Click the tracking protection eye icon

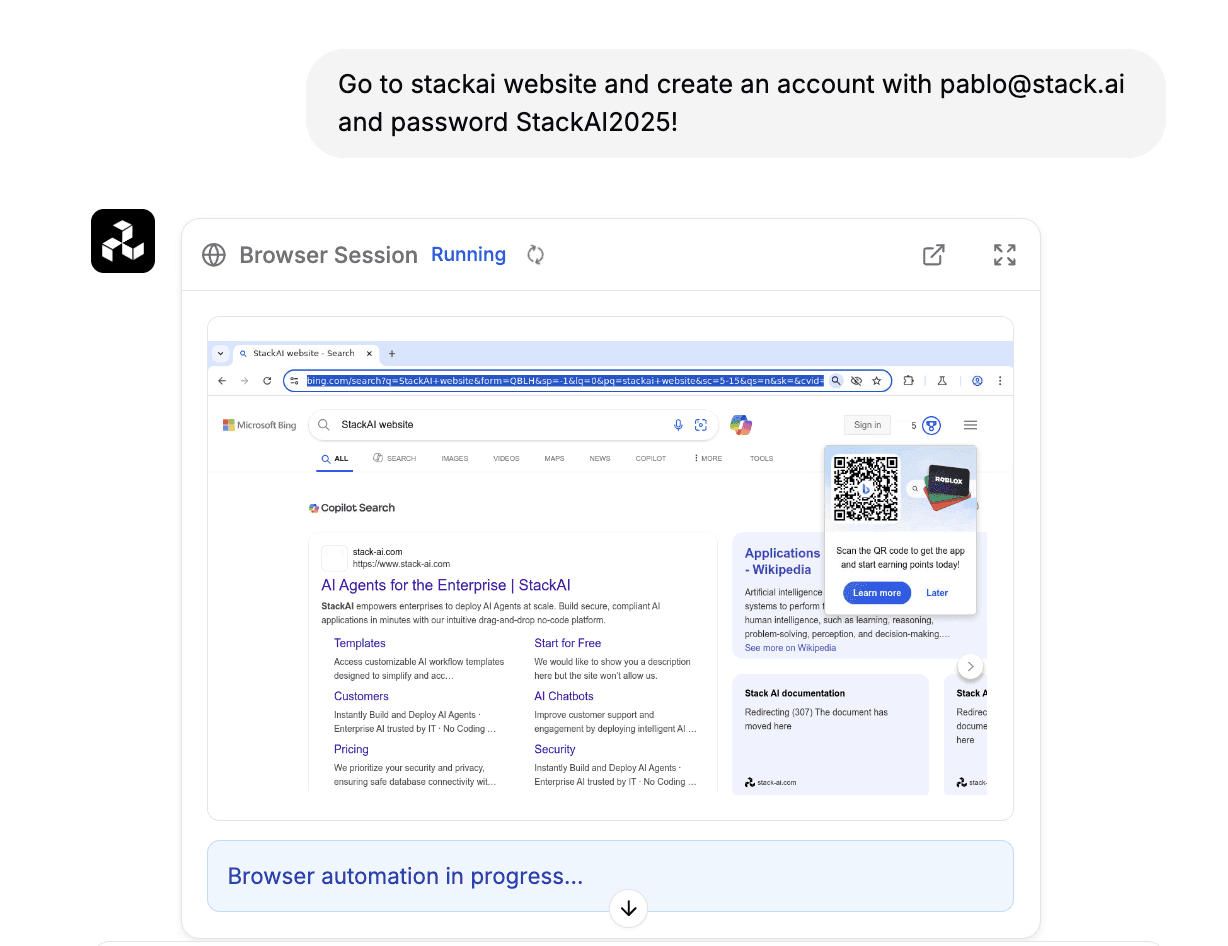point(856,381)
